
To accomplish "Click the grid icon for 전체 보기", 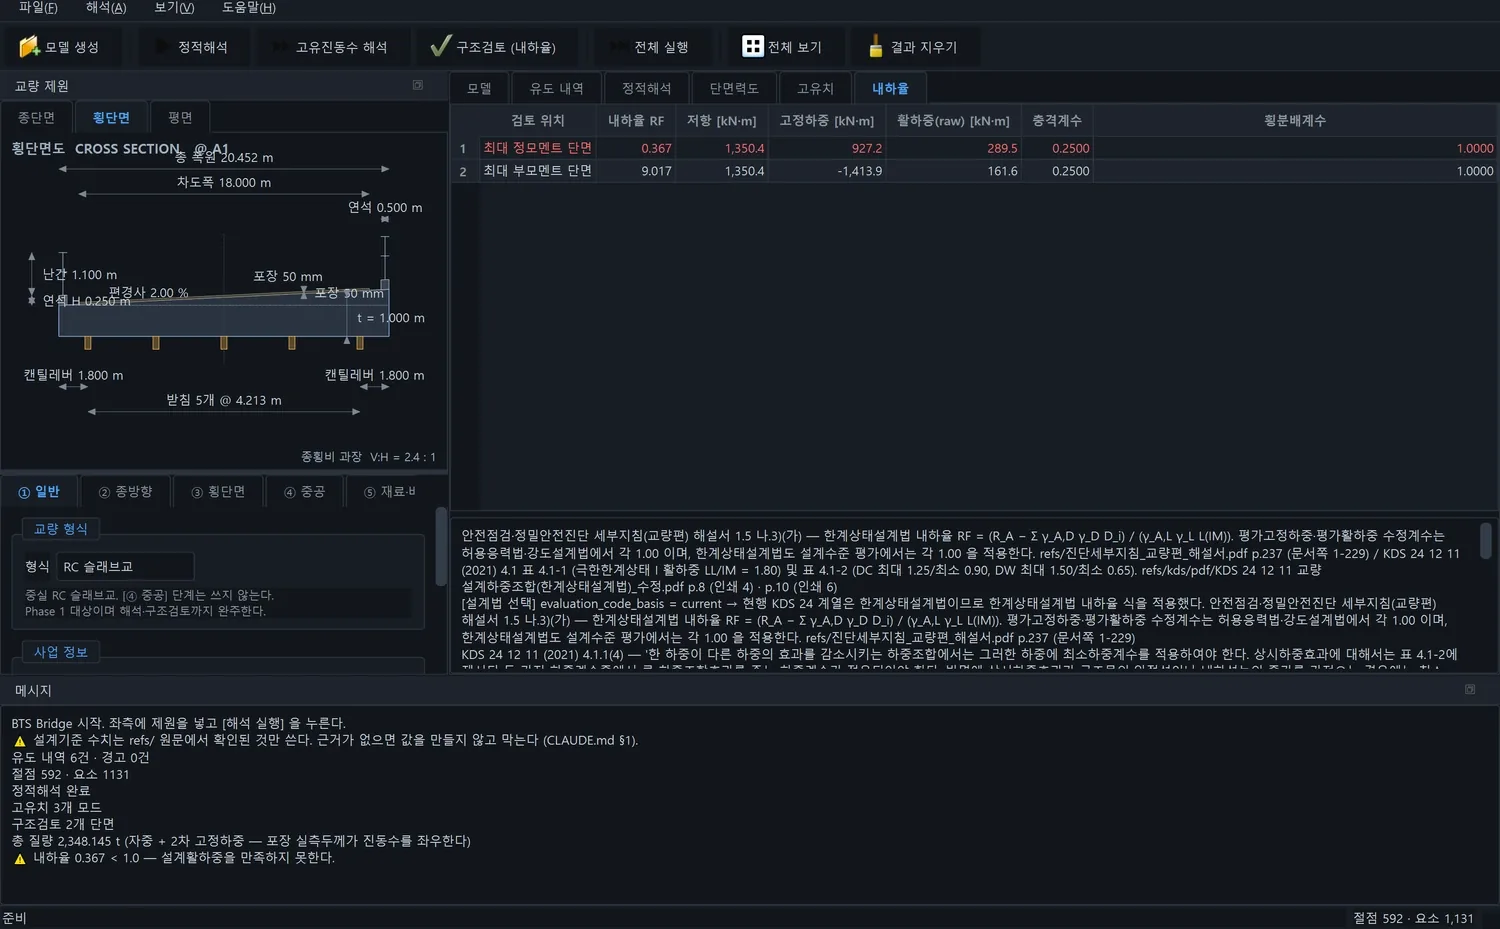I will click(x=753, y=47).
